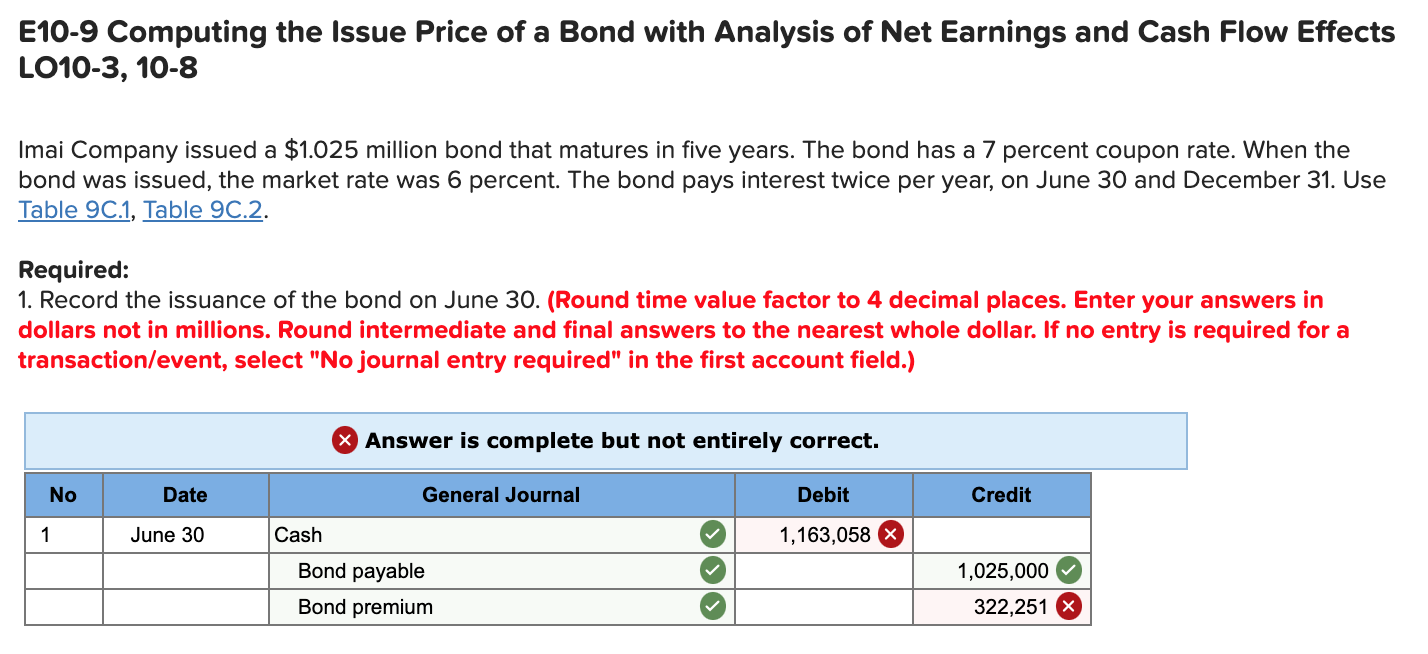
Task: Click the green check beside Cash
Action: pos(713,534)
